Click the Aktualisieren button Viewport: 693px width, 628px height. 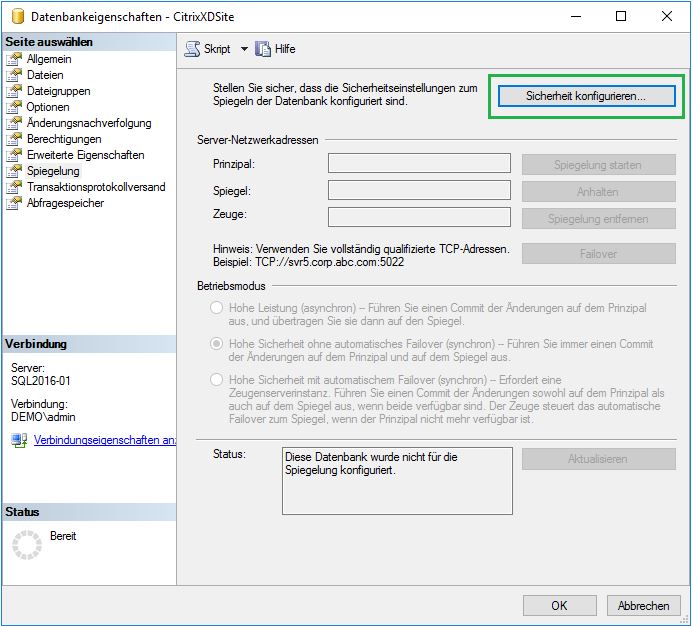(598, 459)
